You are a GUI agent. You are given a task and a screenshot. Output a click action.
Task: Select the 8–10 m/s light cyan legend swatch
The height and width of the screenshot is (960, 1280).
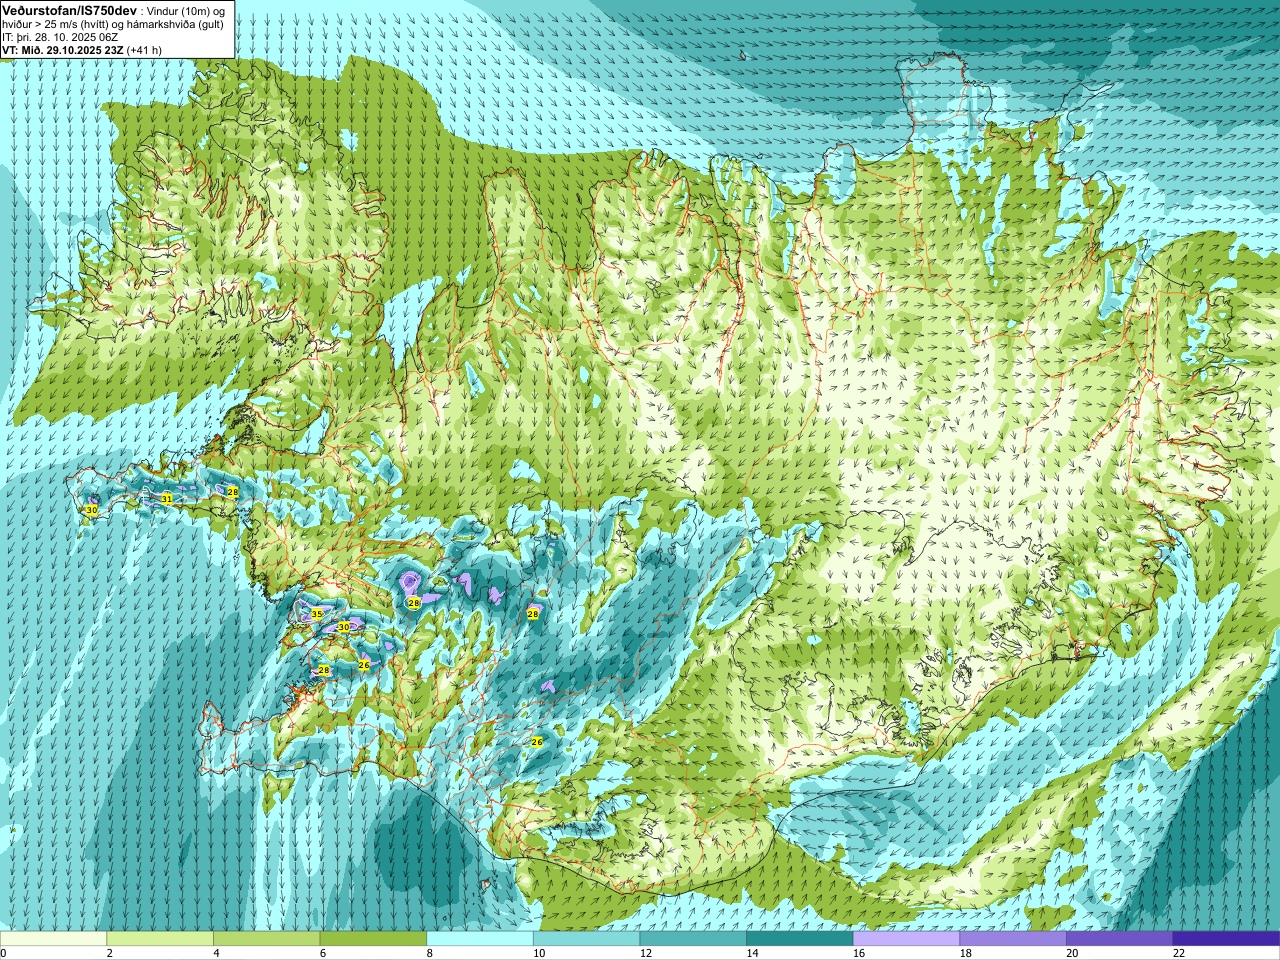click(x=480, y=939)
